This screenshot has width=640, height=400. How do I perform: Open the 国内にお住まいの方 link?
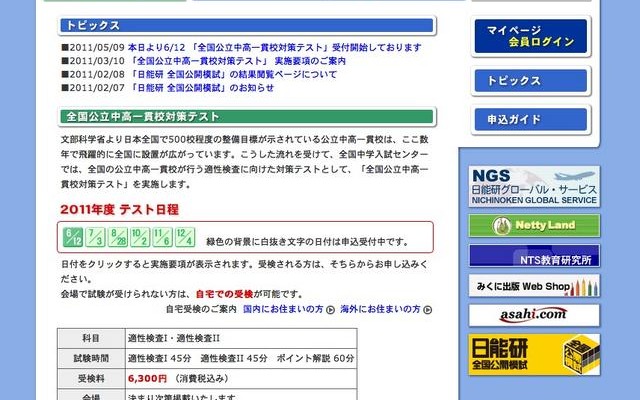[x=283, y=309]
